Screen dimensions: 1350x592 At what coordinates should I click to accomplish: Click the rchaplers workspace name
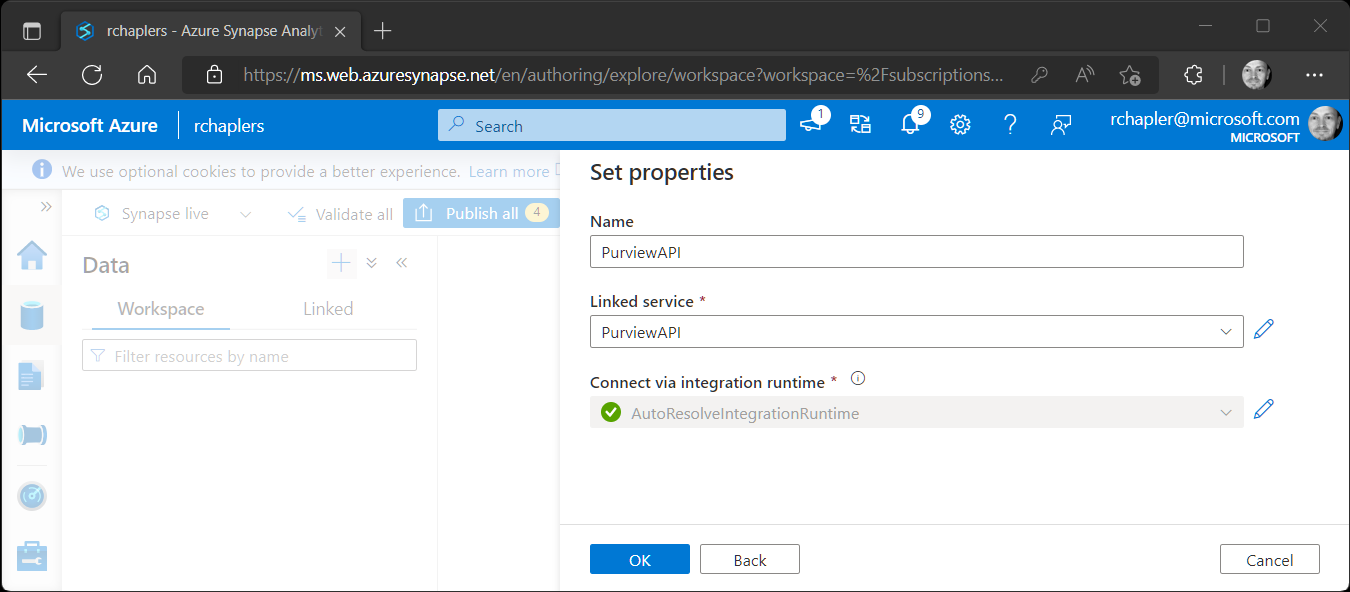229,126
